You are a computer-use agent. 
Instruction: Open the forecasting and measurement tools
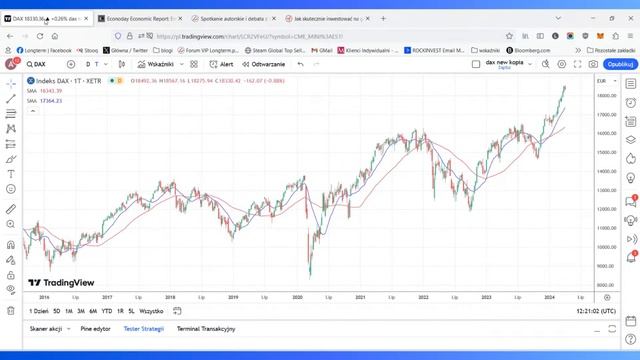coord(11,144)
